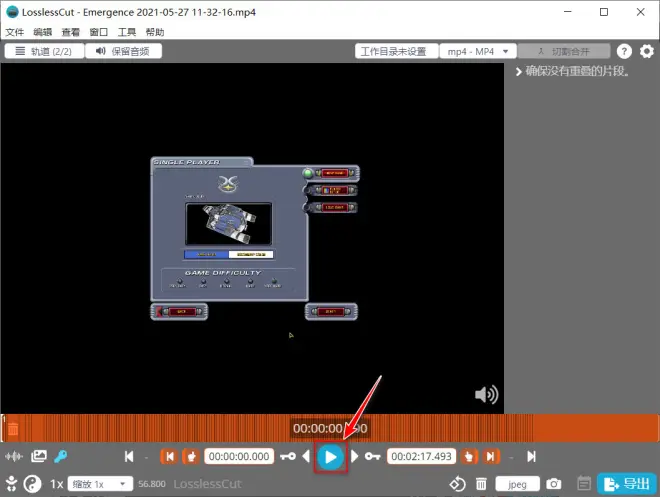This screenshot has width=660, height=497.
Task: Click the video preview area
Action: click(x=253, y=238)
